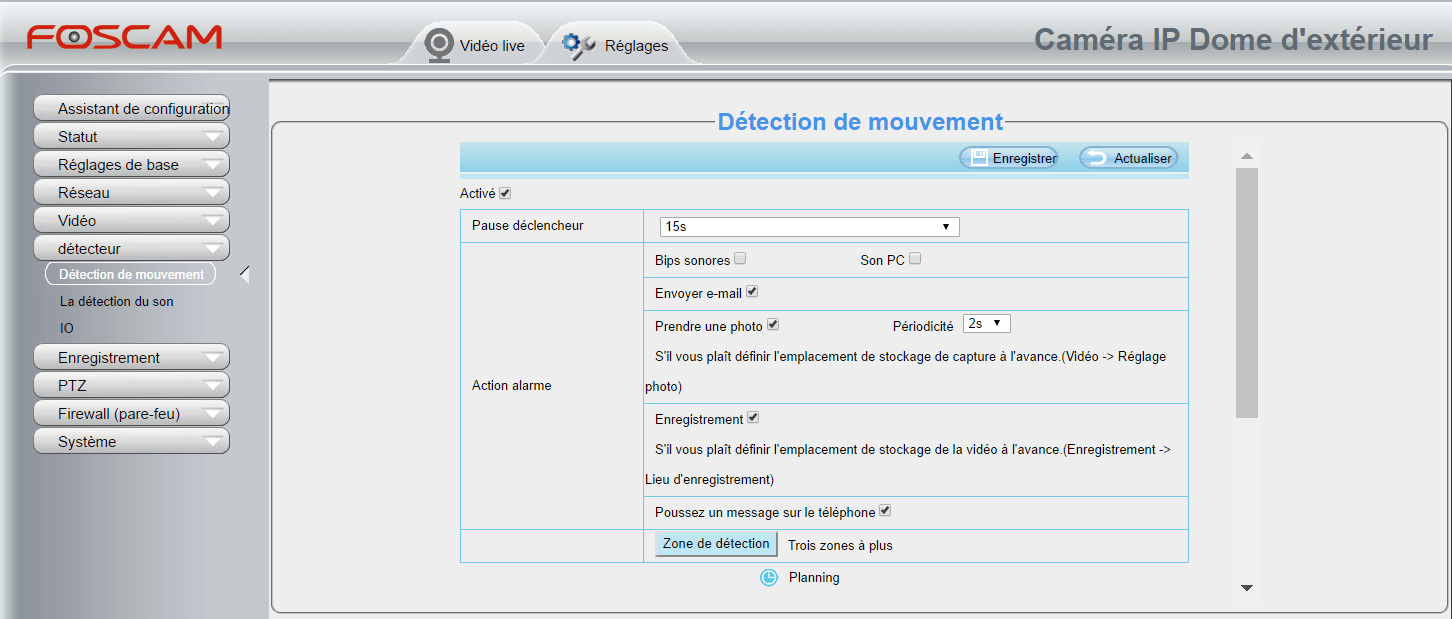Screen dimensions: 1452x619
Task: Click the Caméra IP Dome d'extérieur title
Action: (x=1233, y=40)
